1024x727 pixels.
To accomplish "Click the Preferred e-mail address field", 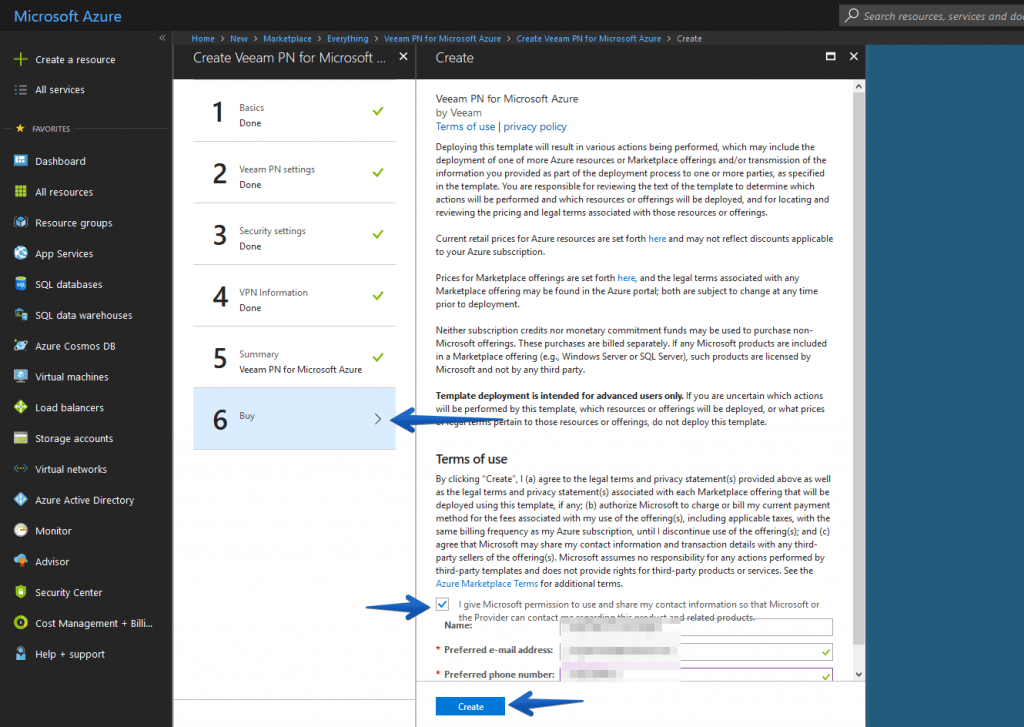I will pyautogui.click(x=696, y=651).
